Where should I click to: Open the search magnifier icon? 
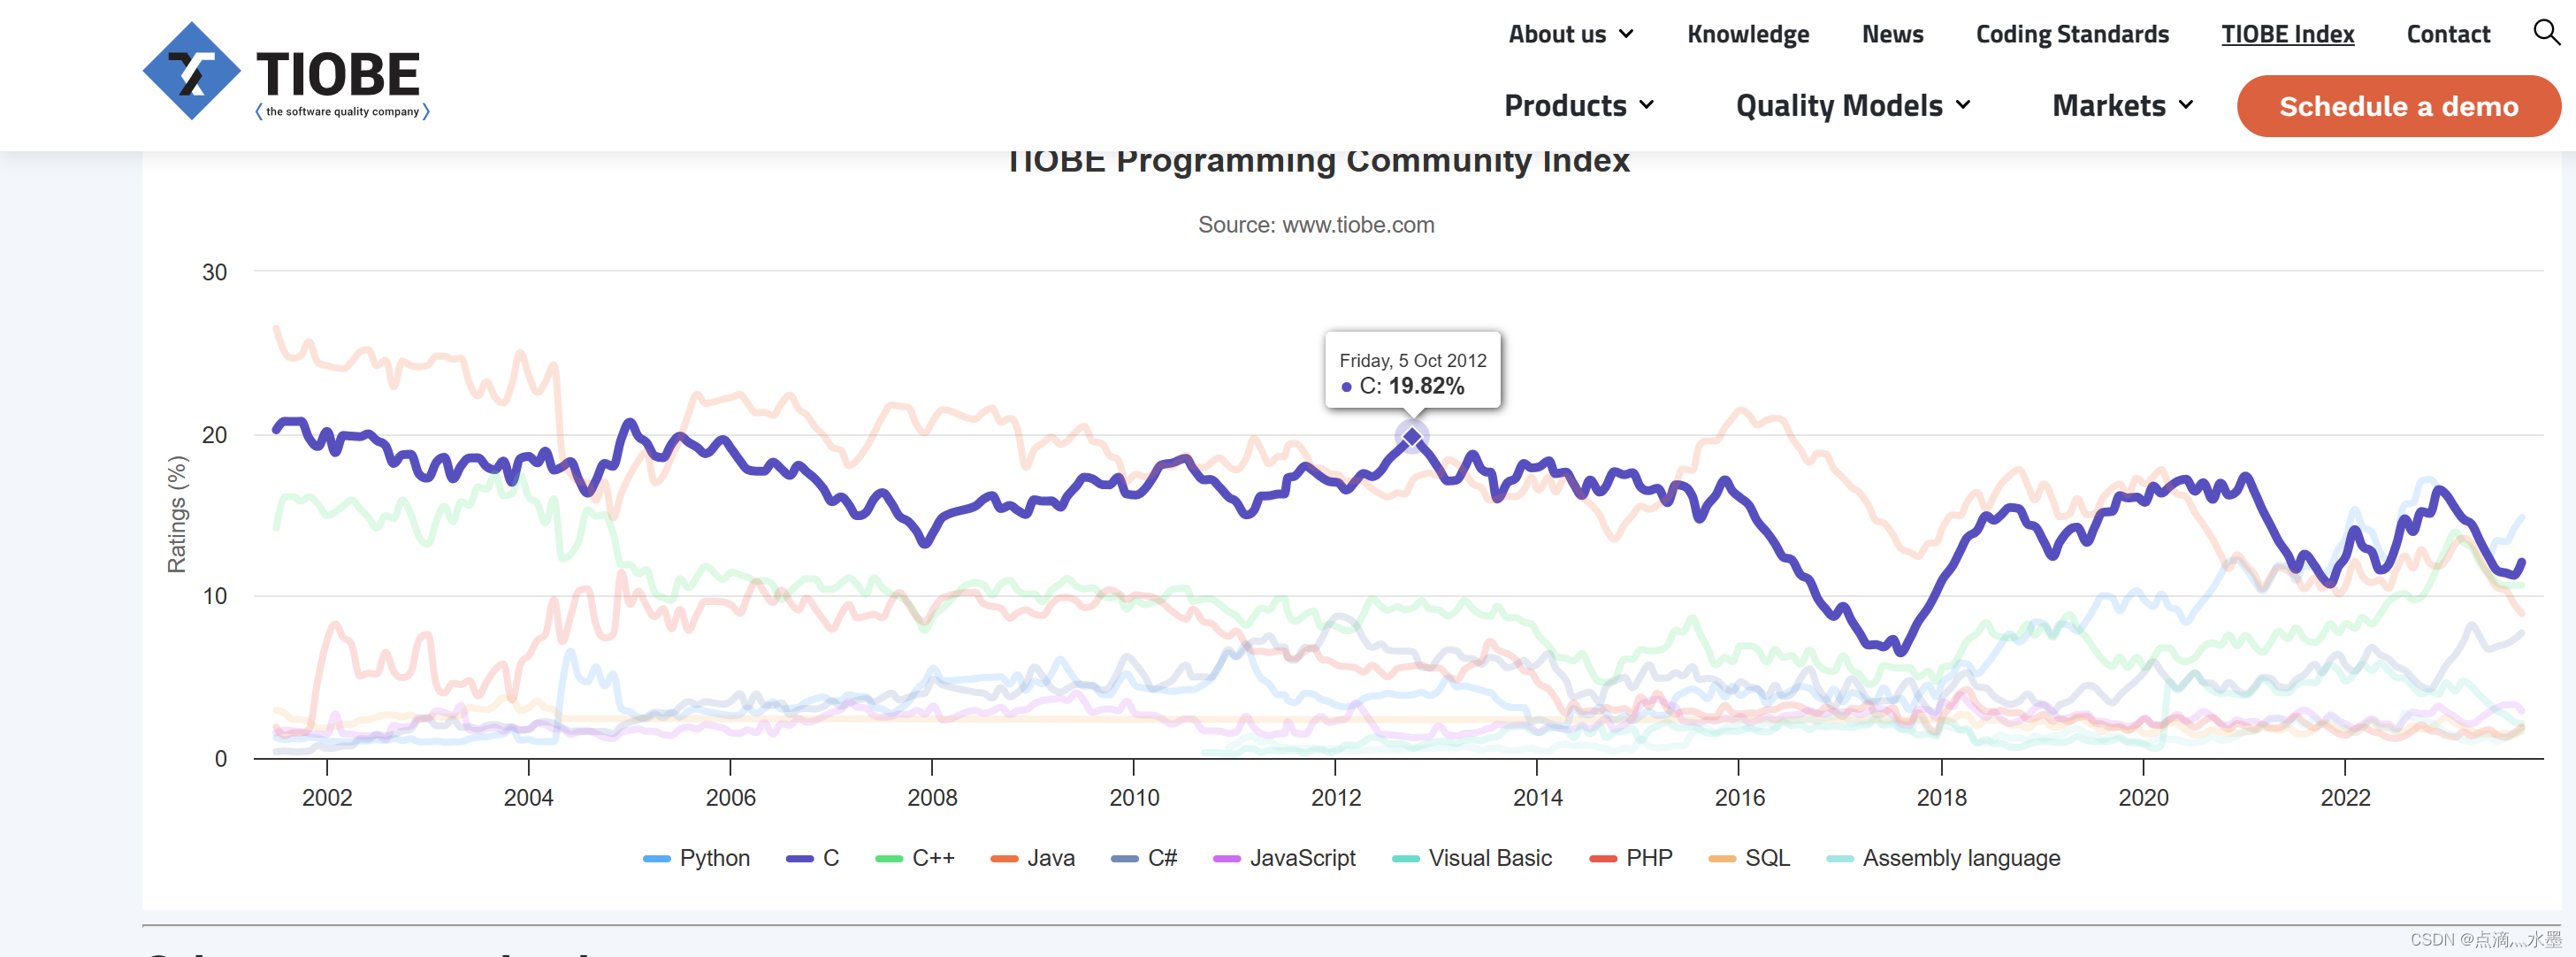click(x=2546, y=33)
